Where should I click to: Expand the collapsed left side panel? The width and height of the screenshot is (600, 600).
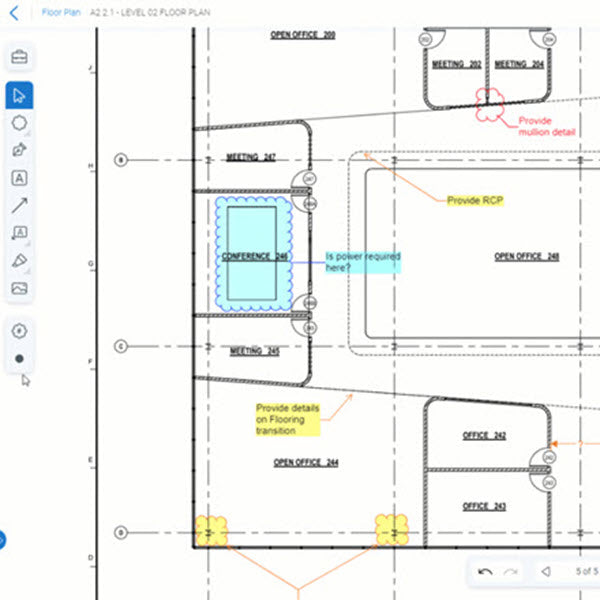tap(2, 540)
